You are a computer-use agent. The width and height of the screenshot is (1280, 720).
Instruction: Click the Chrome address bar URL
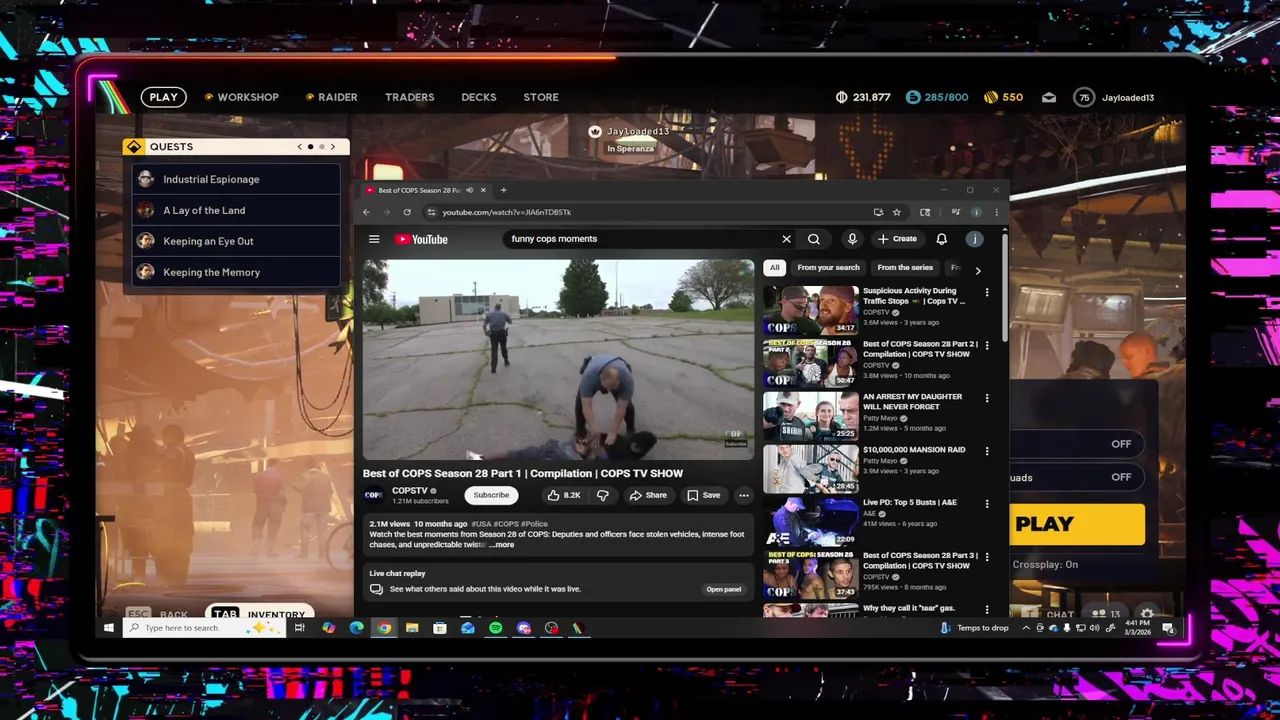click(506, 212)
